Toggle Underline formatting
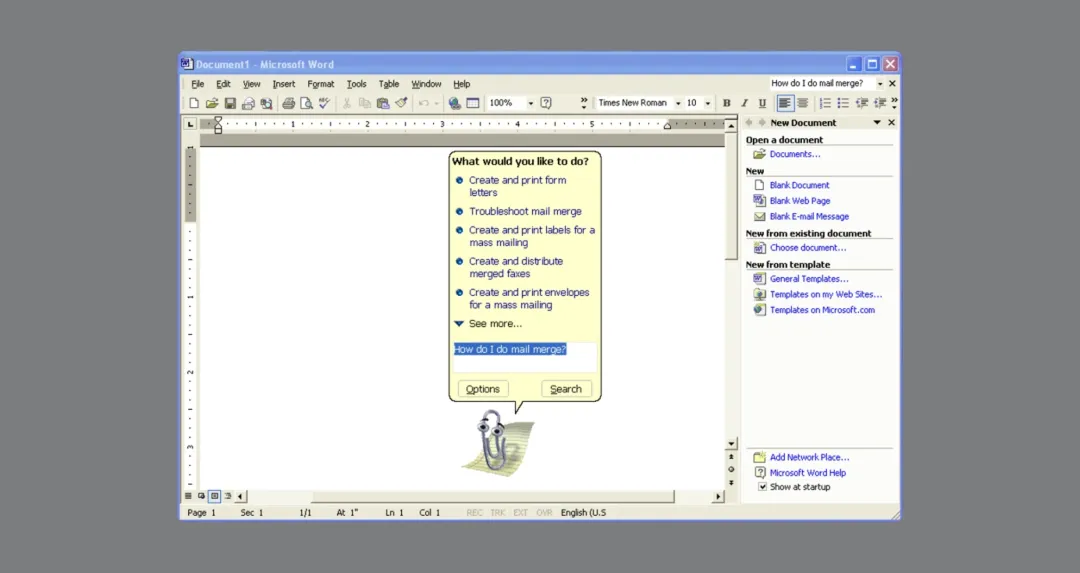1080x573 pixels. [x=762, y=103]
